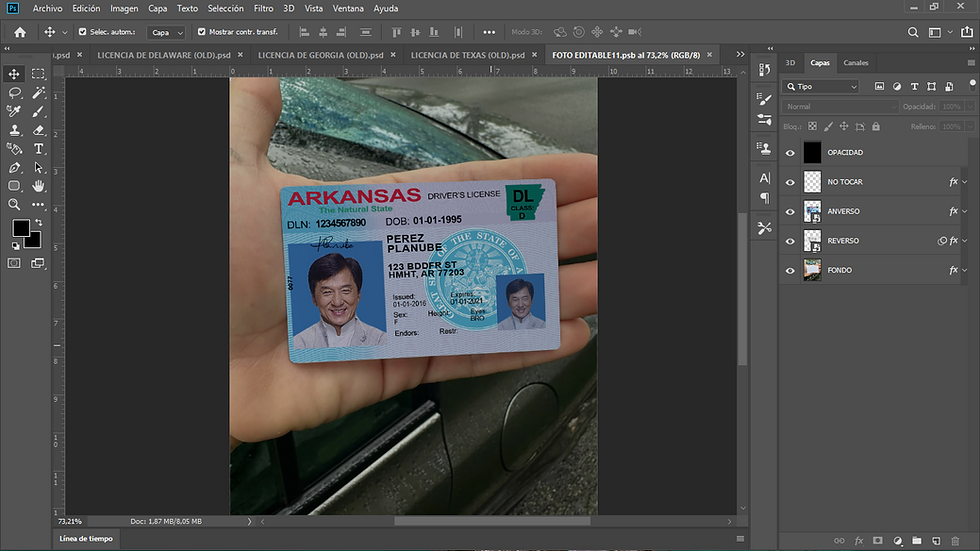980x551 pixels.
Task: Activate the Magic Wand tool
Action: pos(38,93)
